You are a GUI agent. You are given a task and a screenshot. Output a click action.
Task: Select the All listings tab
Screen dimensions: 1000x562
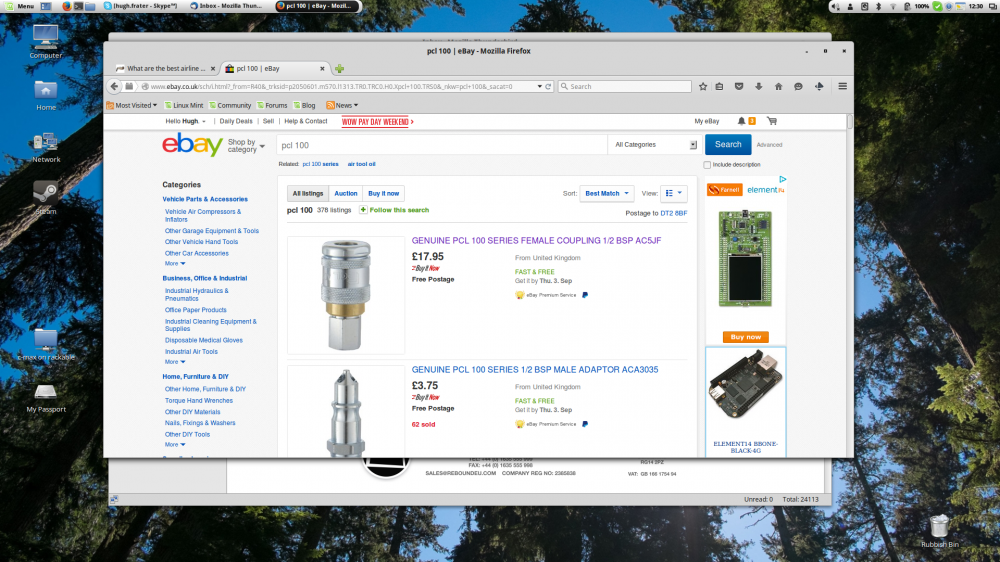coord(307,193)
